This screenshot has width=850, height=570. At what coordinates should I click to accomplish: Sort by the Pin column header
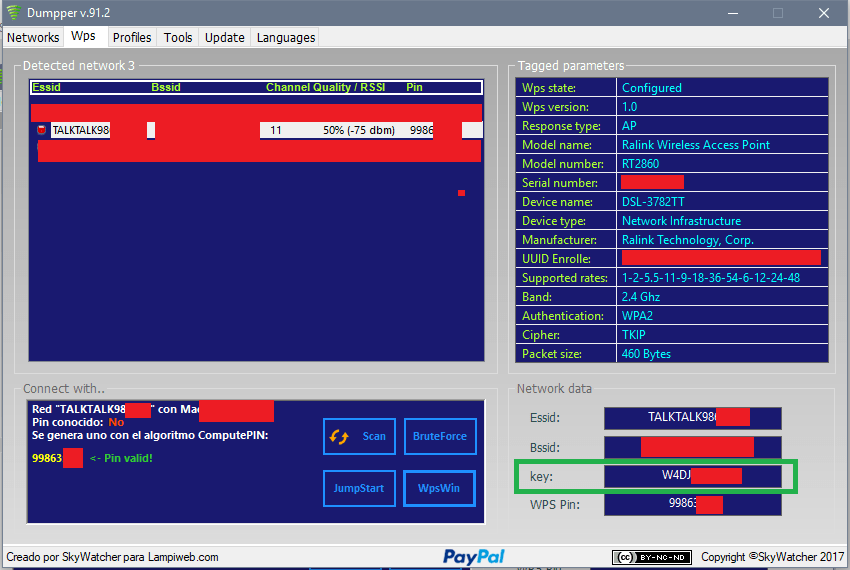(x=414, y=87)
